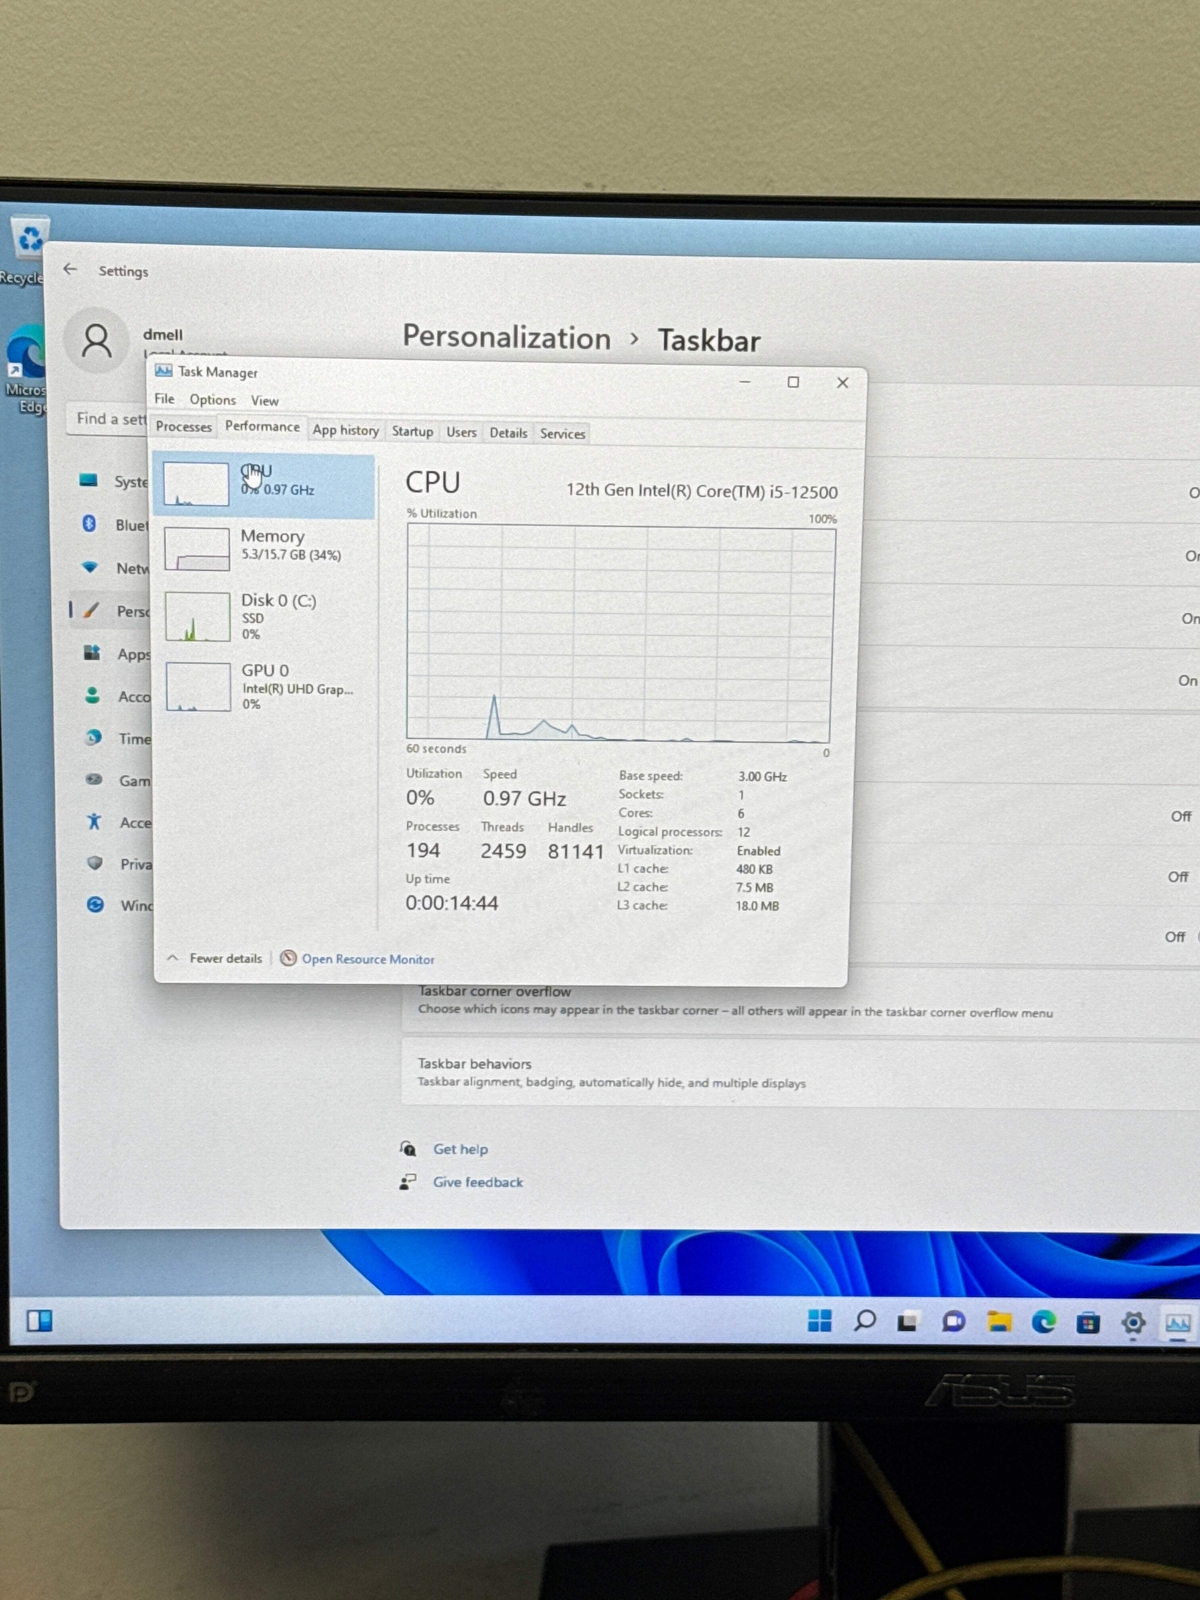1200x1600 pixels.
Task: Open File Explorer from the taskbar
Action: pos(999,1322)
